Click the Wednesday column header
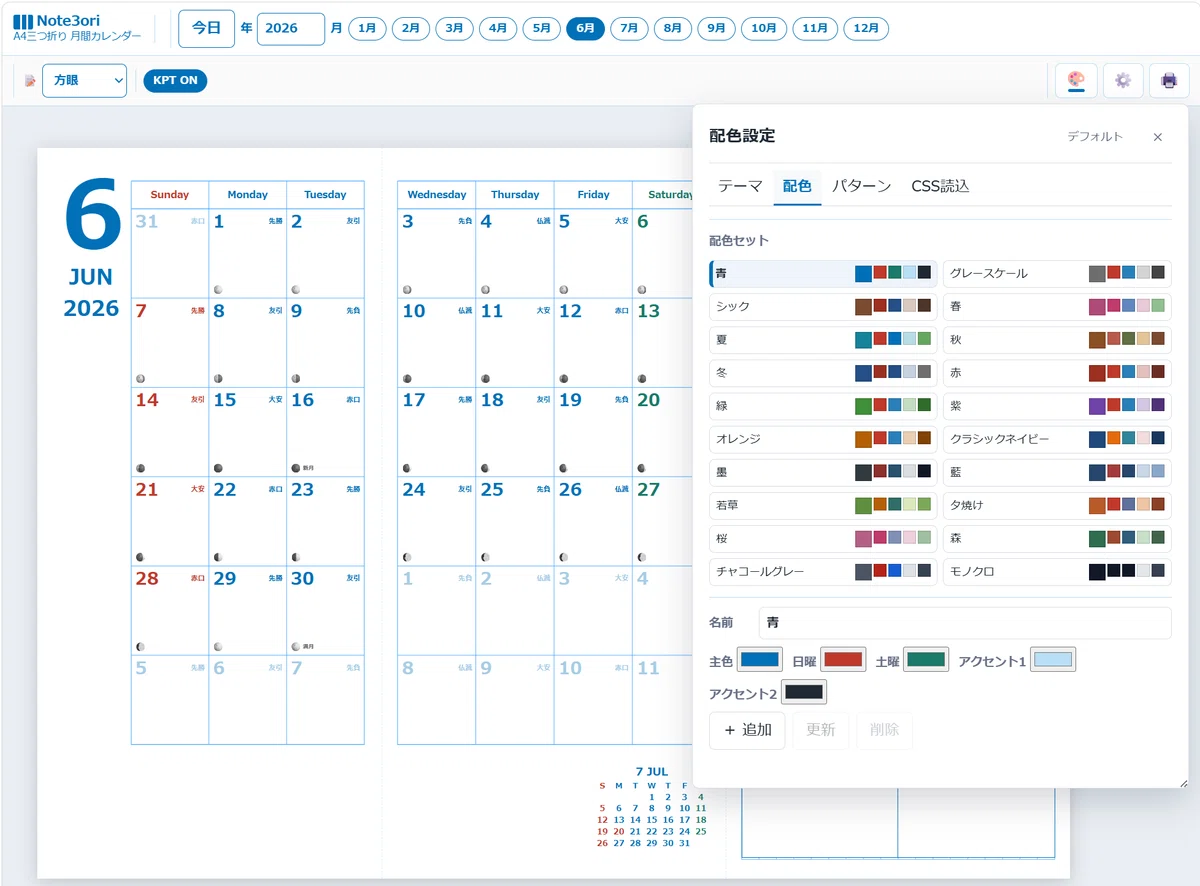The width and height of the screenshot is (1200, 886). point(437,195)
